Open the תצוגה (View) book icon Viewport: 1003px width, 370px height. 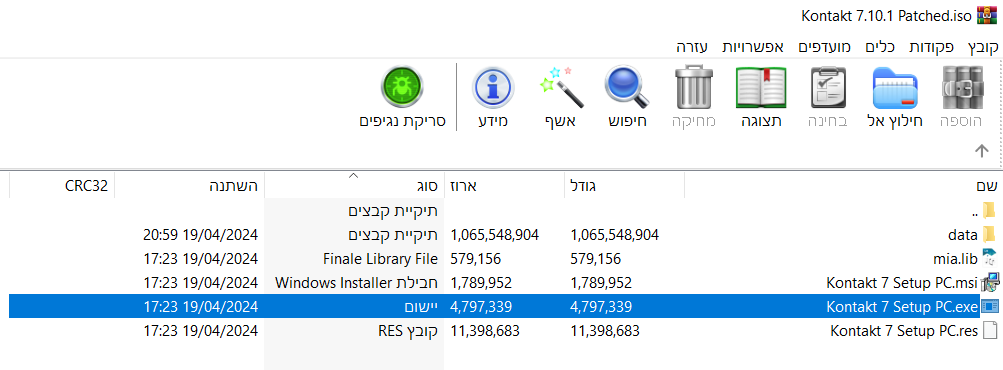(x=761, y=87)
